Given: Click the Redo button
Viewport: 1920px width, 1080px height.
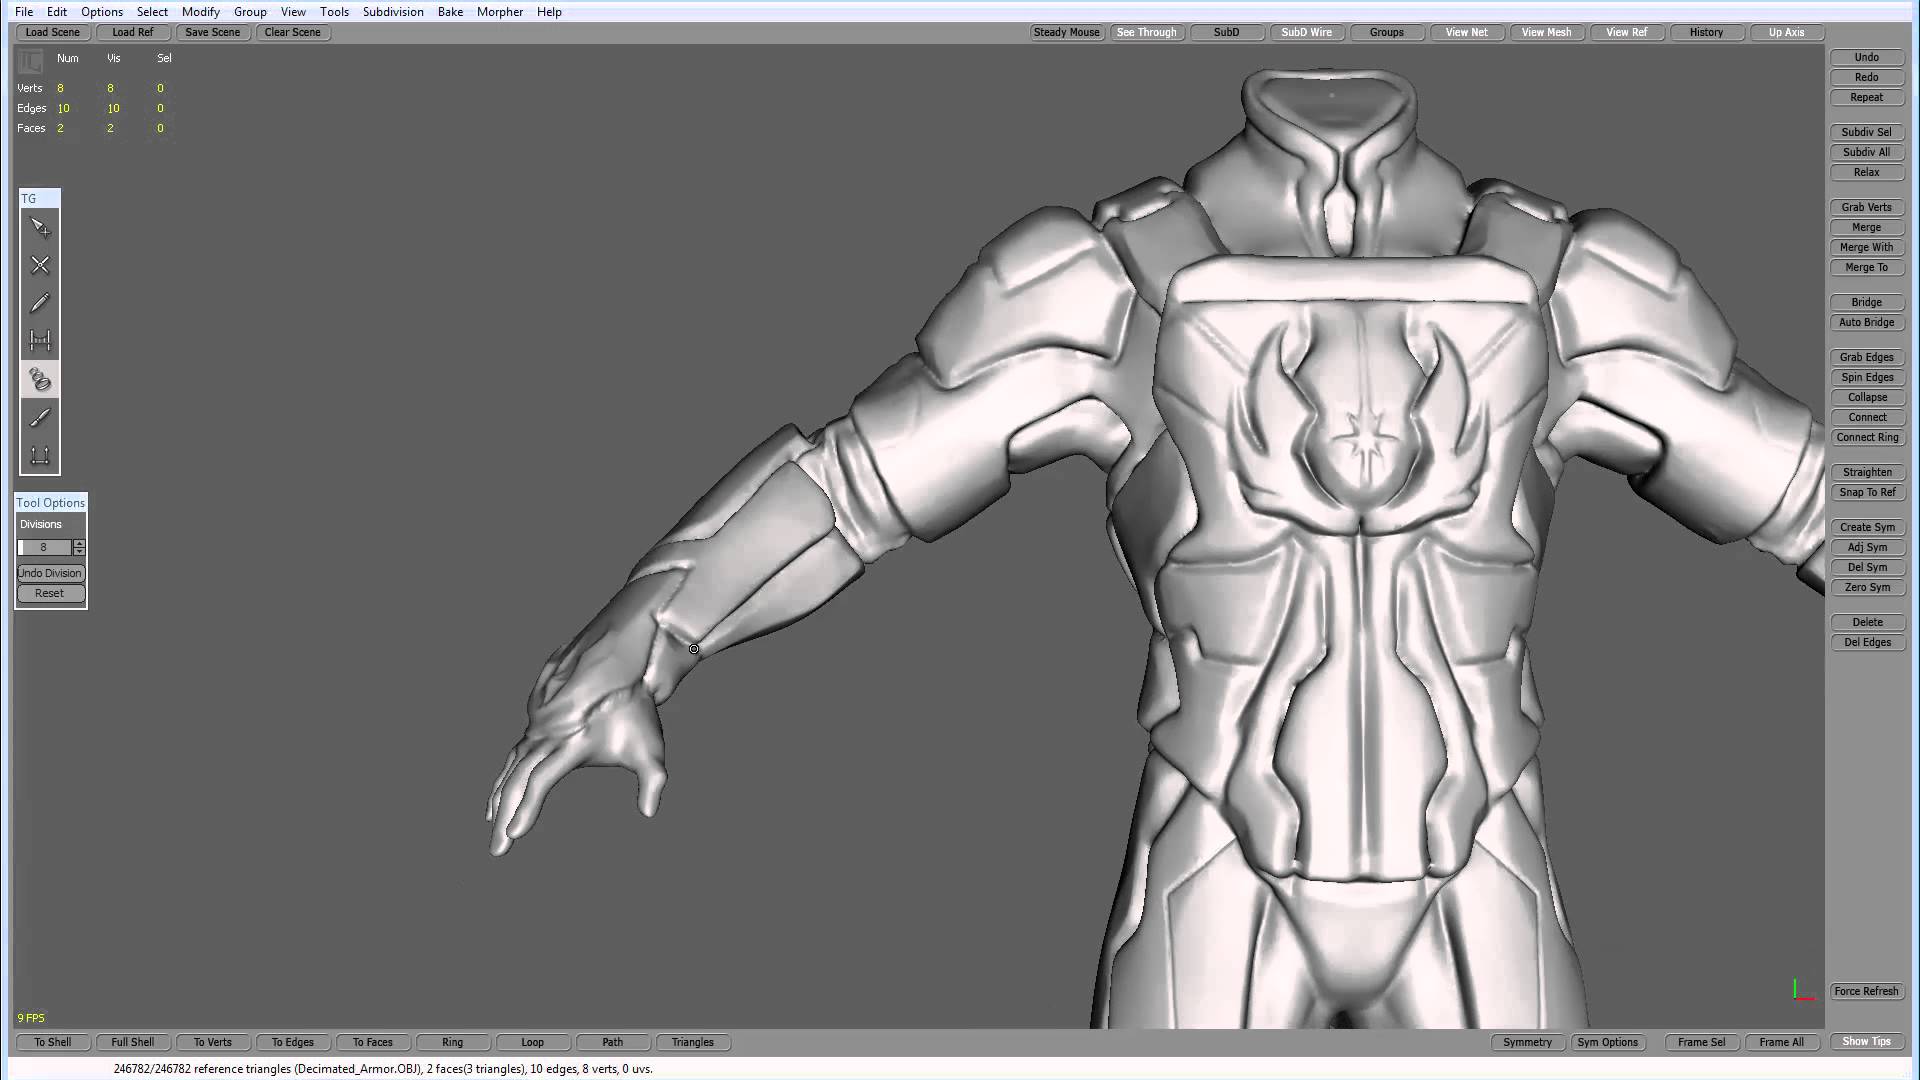Looking at the screenshot, I should coord(1866,77).
